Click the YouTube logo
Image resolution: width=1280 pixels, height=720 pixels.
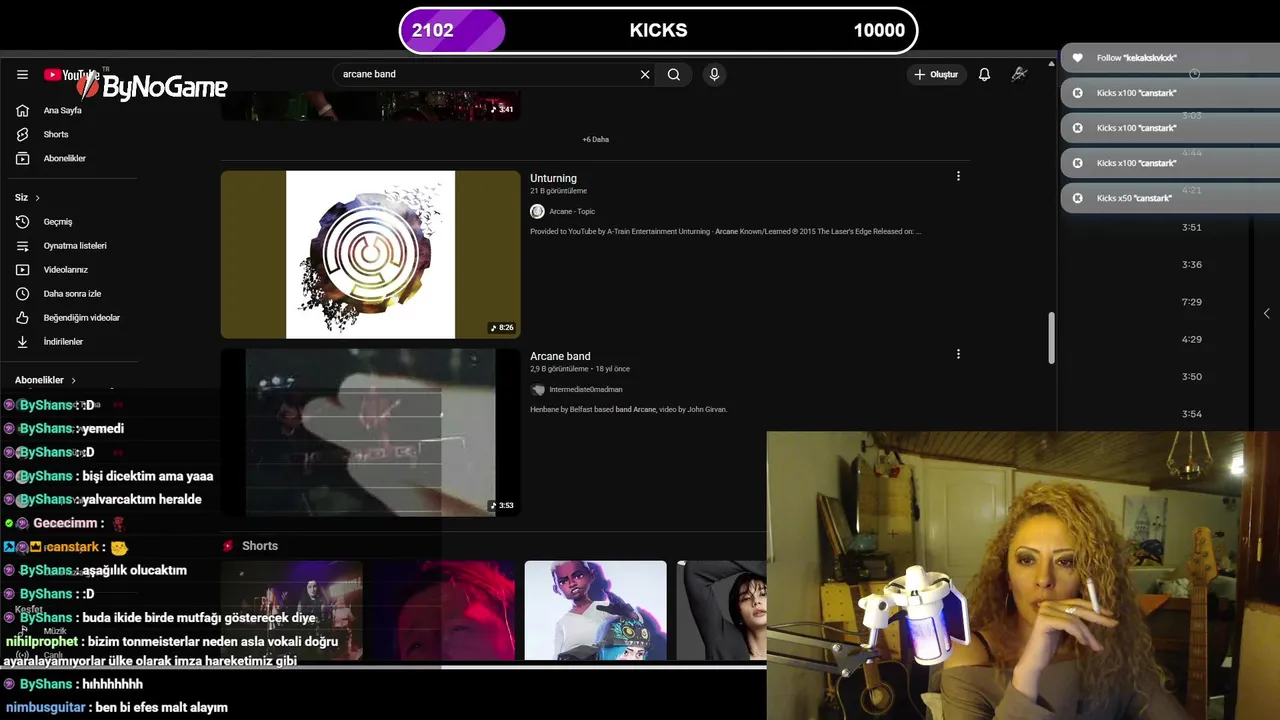[70, 75]
